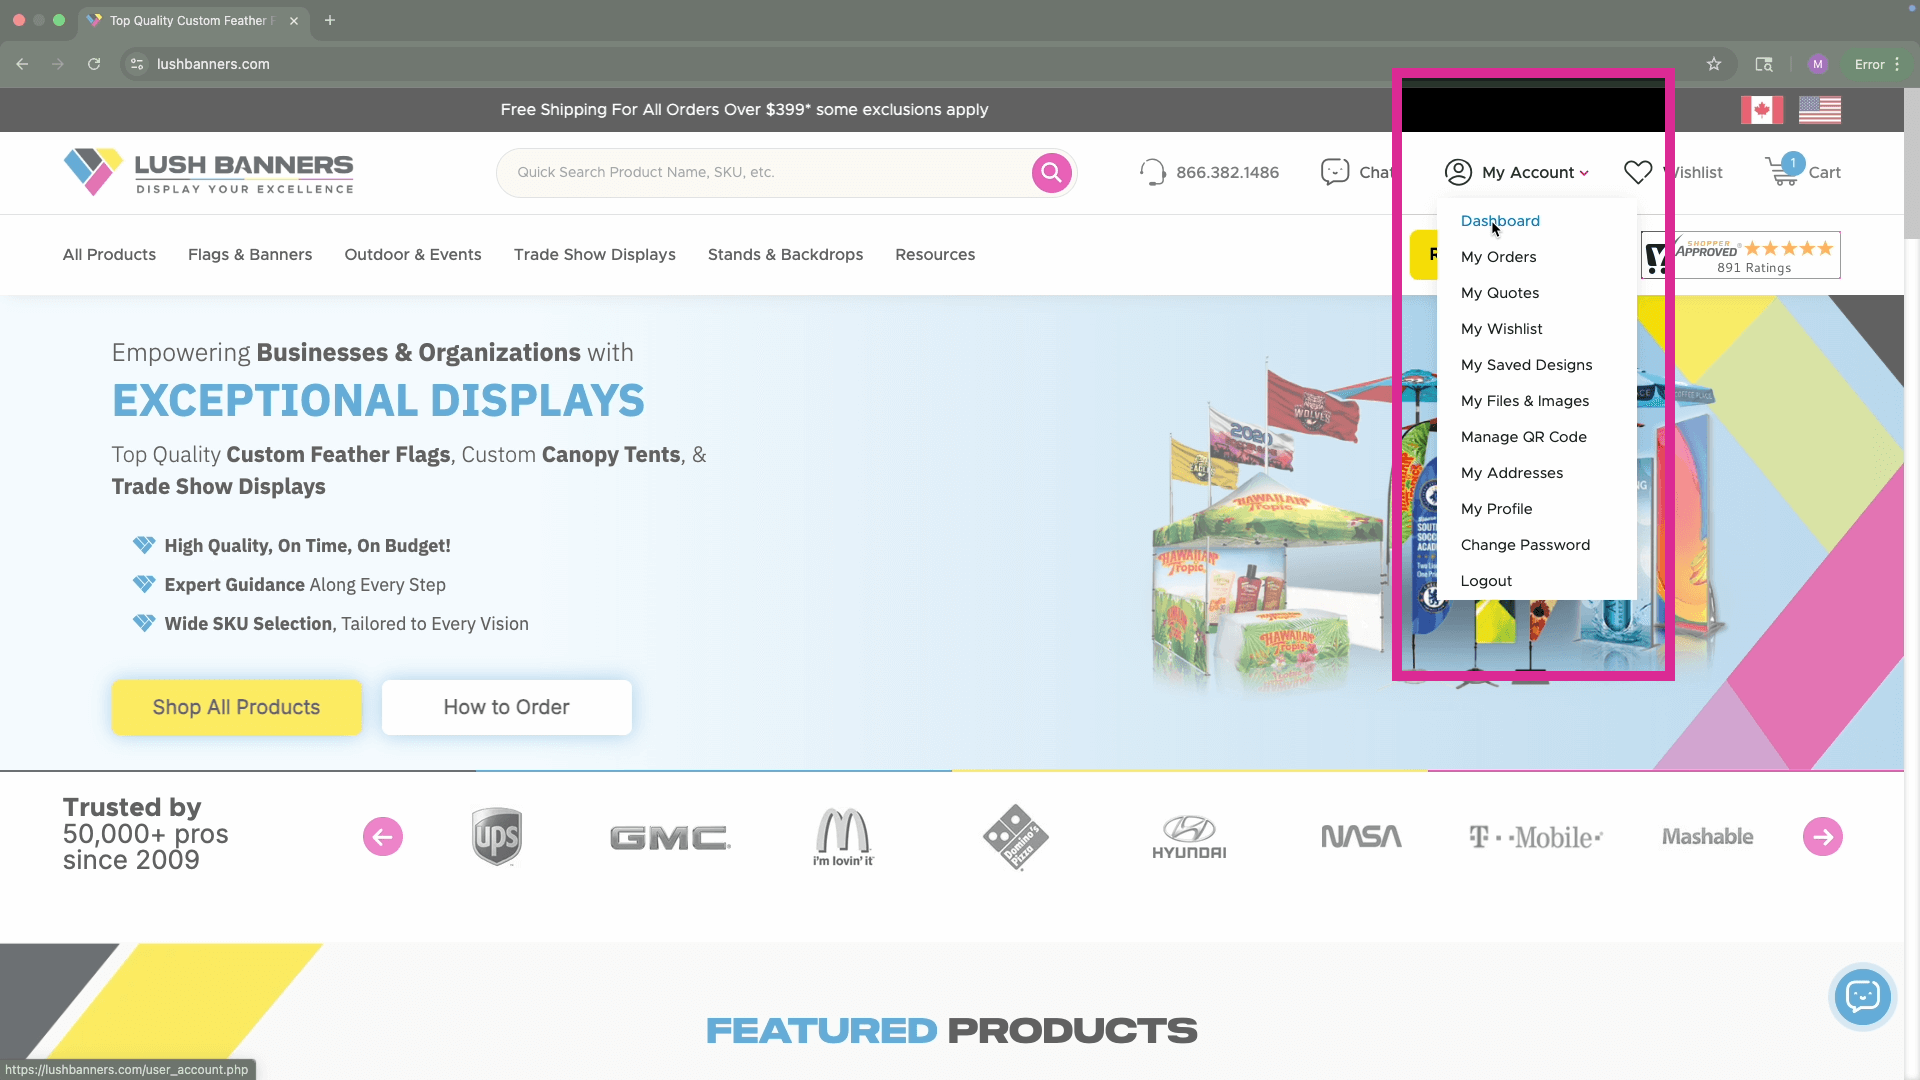Open the floating chat bubble widget
This screenshot has height=1080, width=1920.
point(1862,996)
